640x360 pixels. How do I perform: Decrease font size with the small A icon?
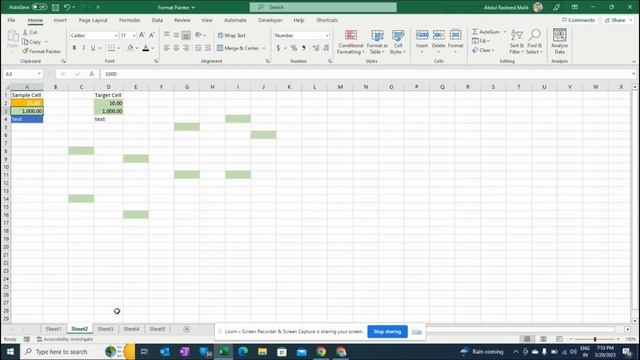pyautogui.click(x=151, y=36)
